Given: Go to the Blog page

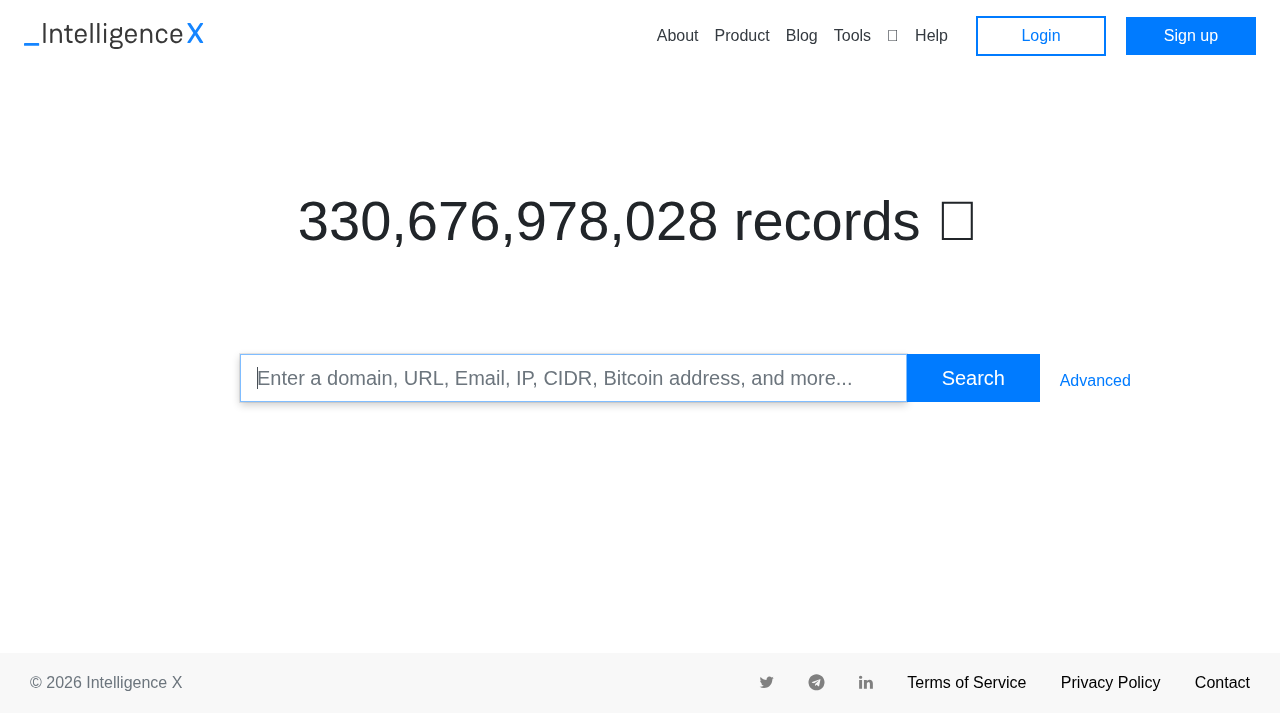Looking at the screenshot, I should tap(802, 36).
